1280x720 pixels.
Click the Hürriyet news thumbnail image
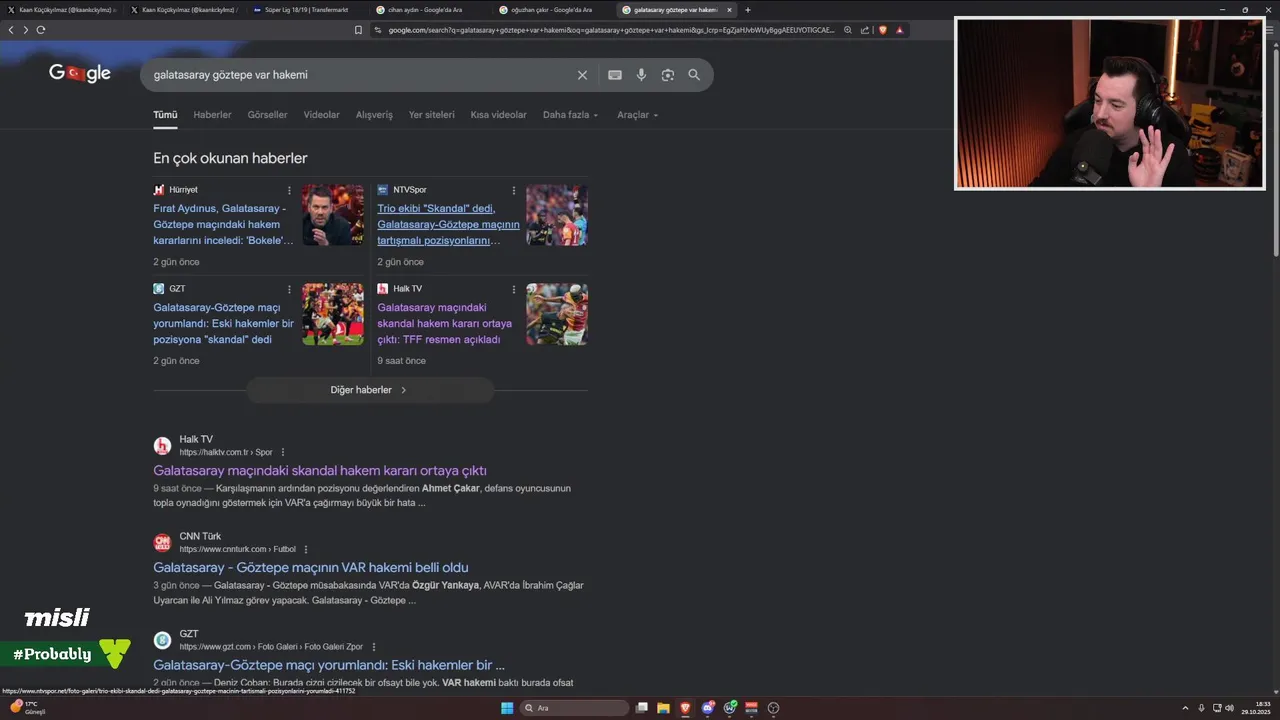(x=333, y=215)
